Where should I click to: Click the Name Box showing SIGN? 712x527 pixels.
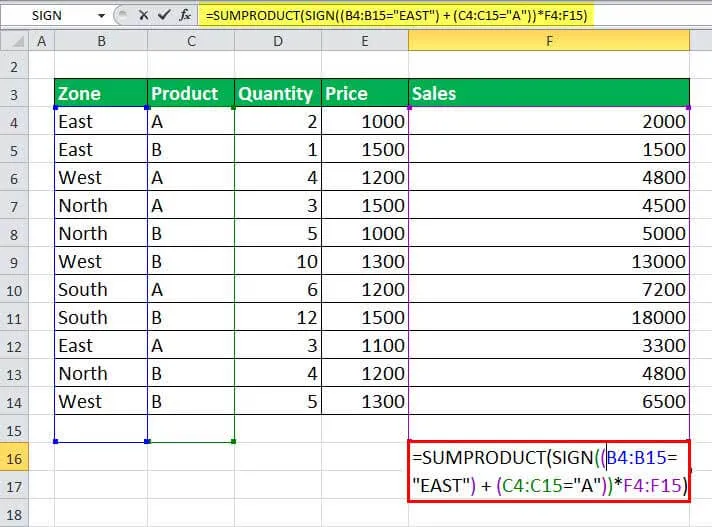point(47,16)
